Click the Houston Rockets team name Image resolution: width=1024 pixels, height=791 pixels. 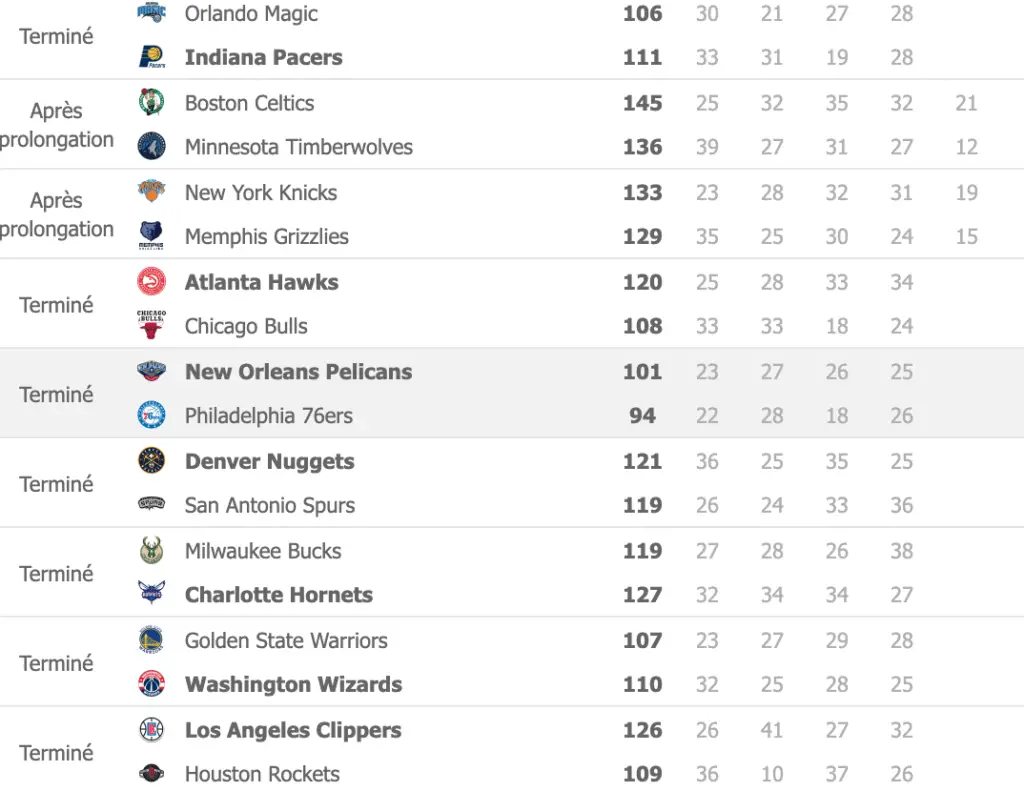tap(262, 774)
